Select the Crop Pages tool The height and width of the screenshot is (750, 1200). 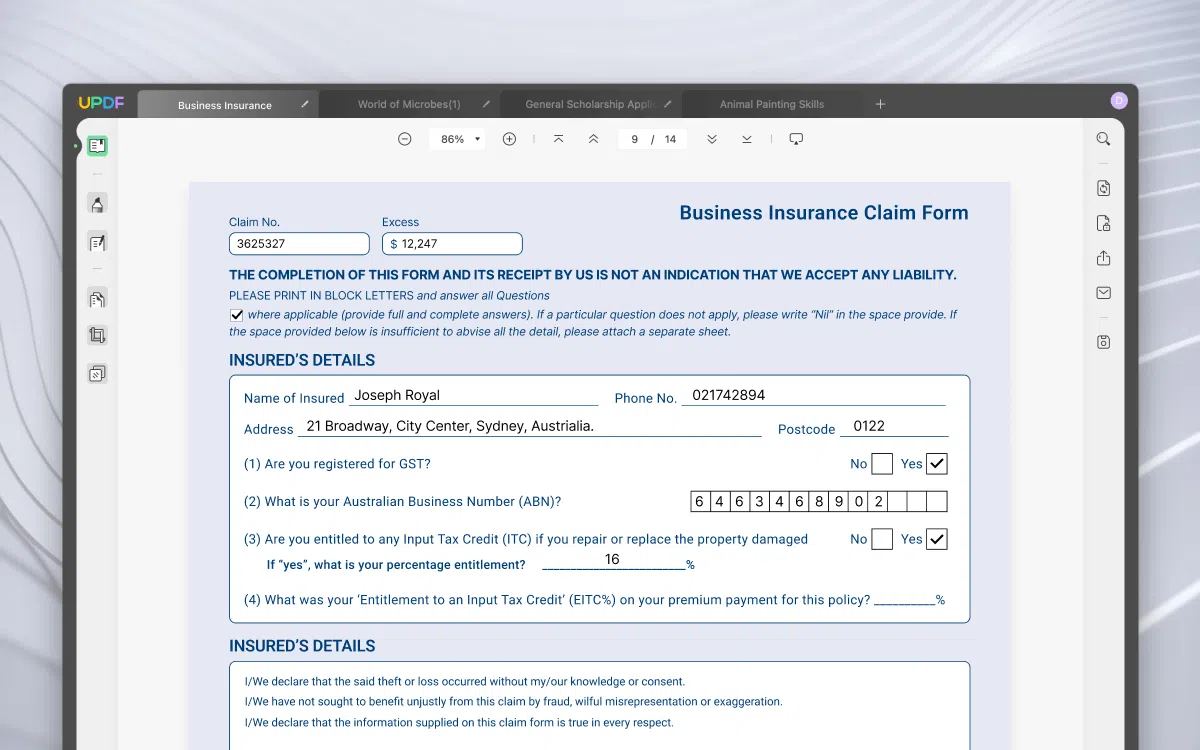point(97,335)
